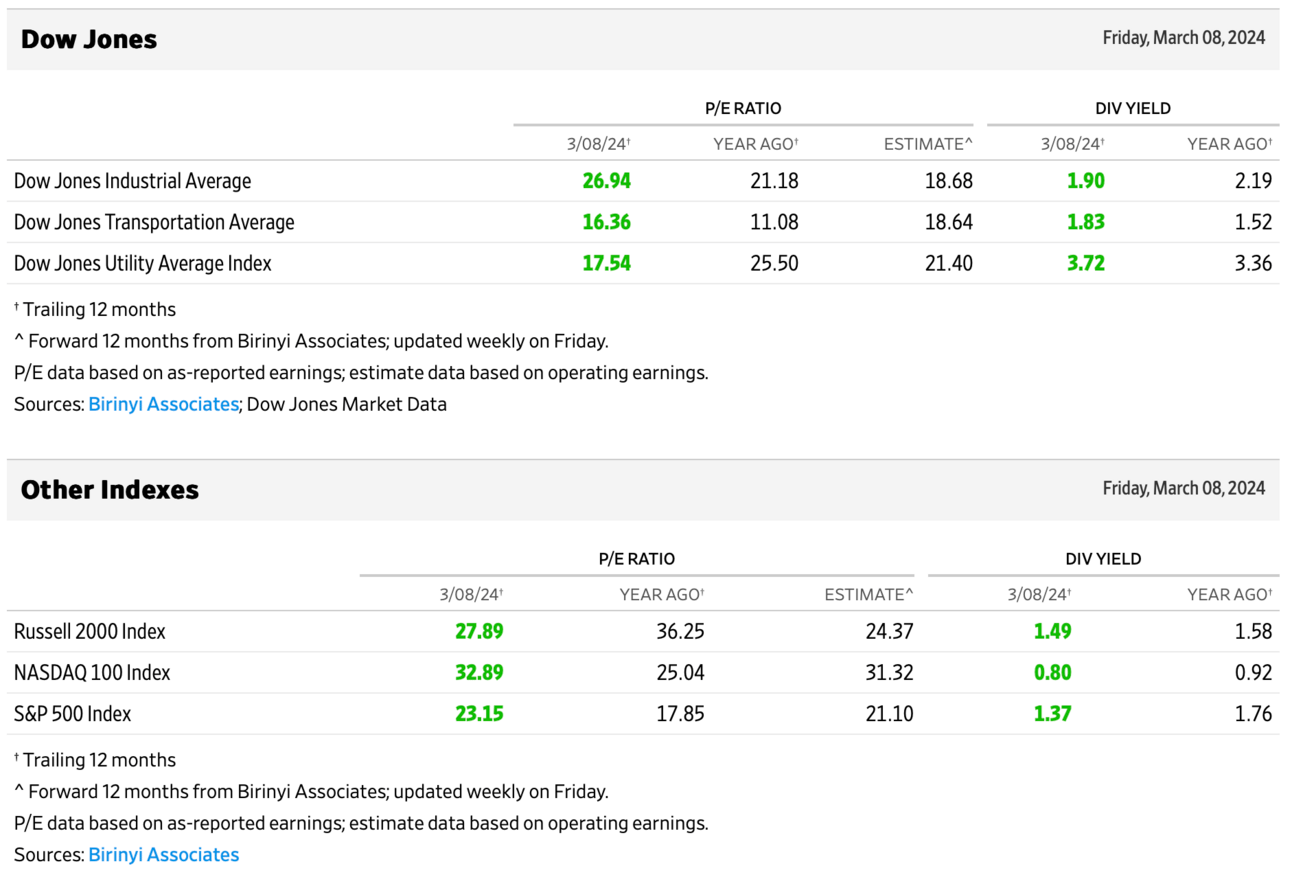Click the Dow Jones section heading

point(89,40)
